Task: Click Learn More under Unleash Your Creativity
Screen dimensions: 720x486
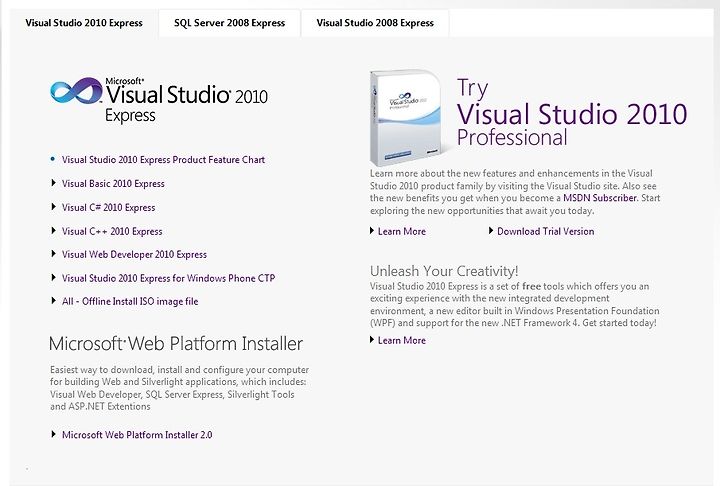Action: 402,340
